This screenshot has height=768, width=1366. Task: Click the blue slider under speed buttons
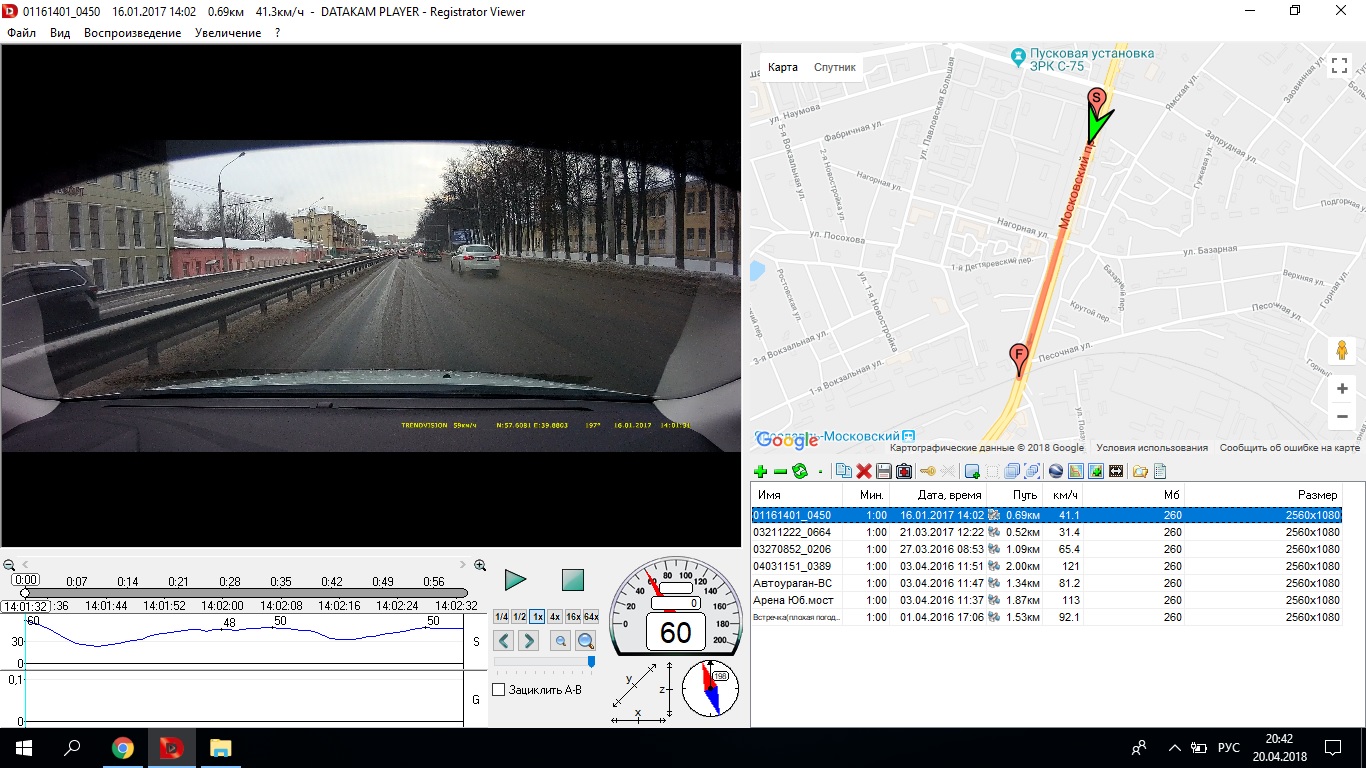(x=591, y=661)
